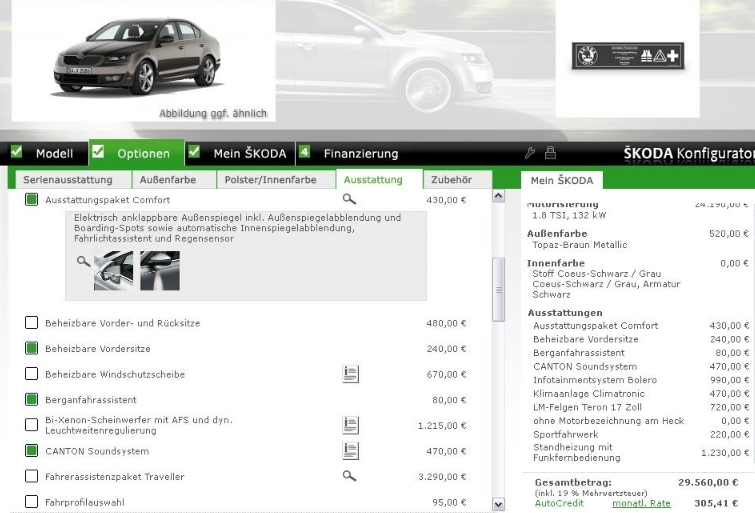The width and height of the screenshot is (755, 513).
Task: Select Mein ŠKODA summary panel tab
Action: point(561,181)
